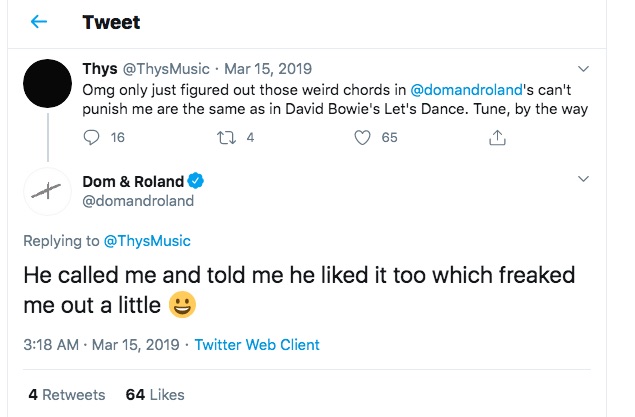Click the 3:18 AM timestamp
The image size is (635, 417).
point(50,345)
